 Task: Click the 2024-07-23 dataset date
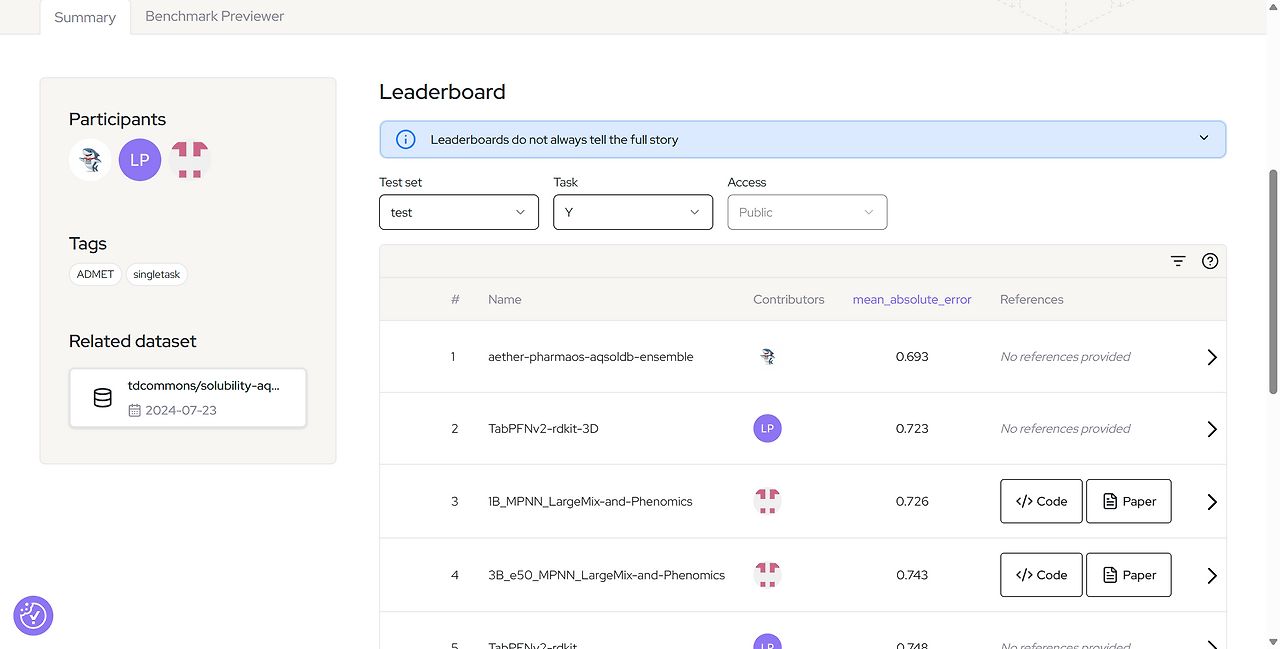pos(181,410)
